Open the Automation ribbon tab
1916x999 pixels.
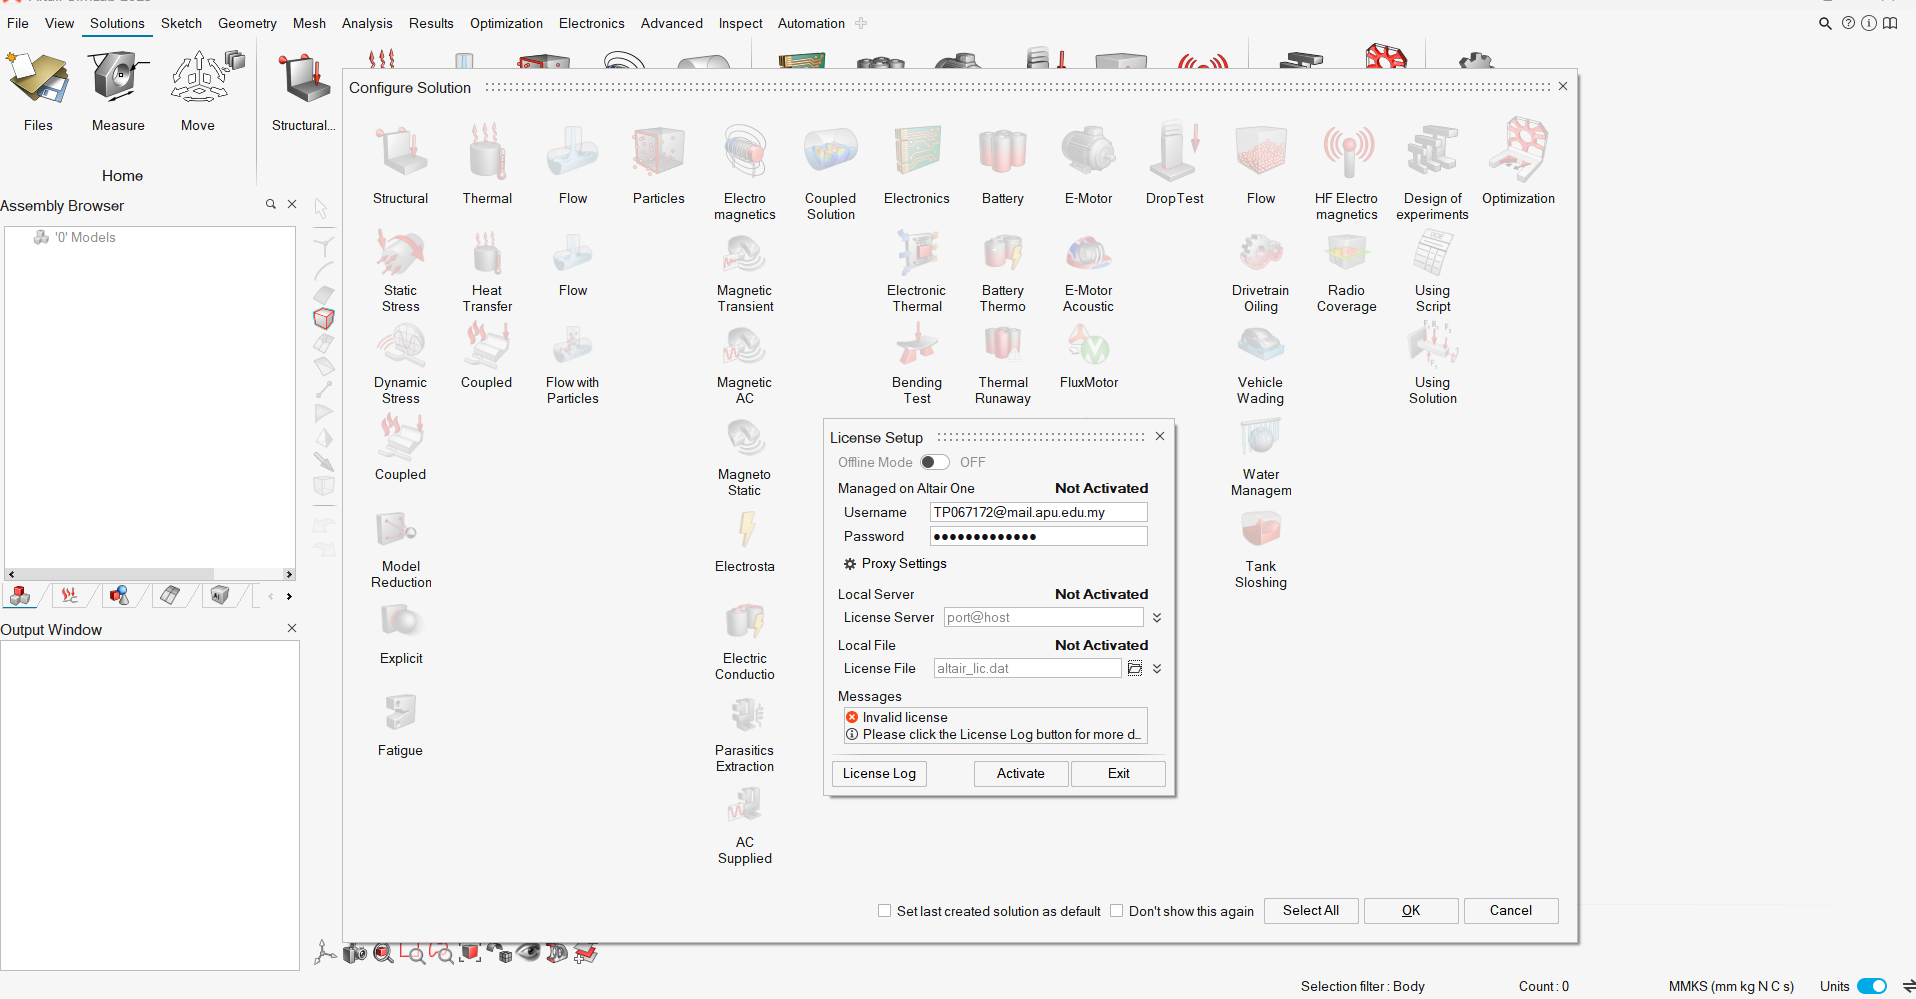811,23
